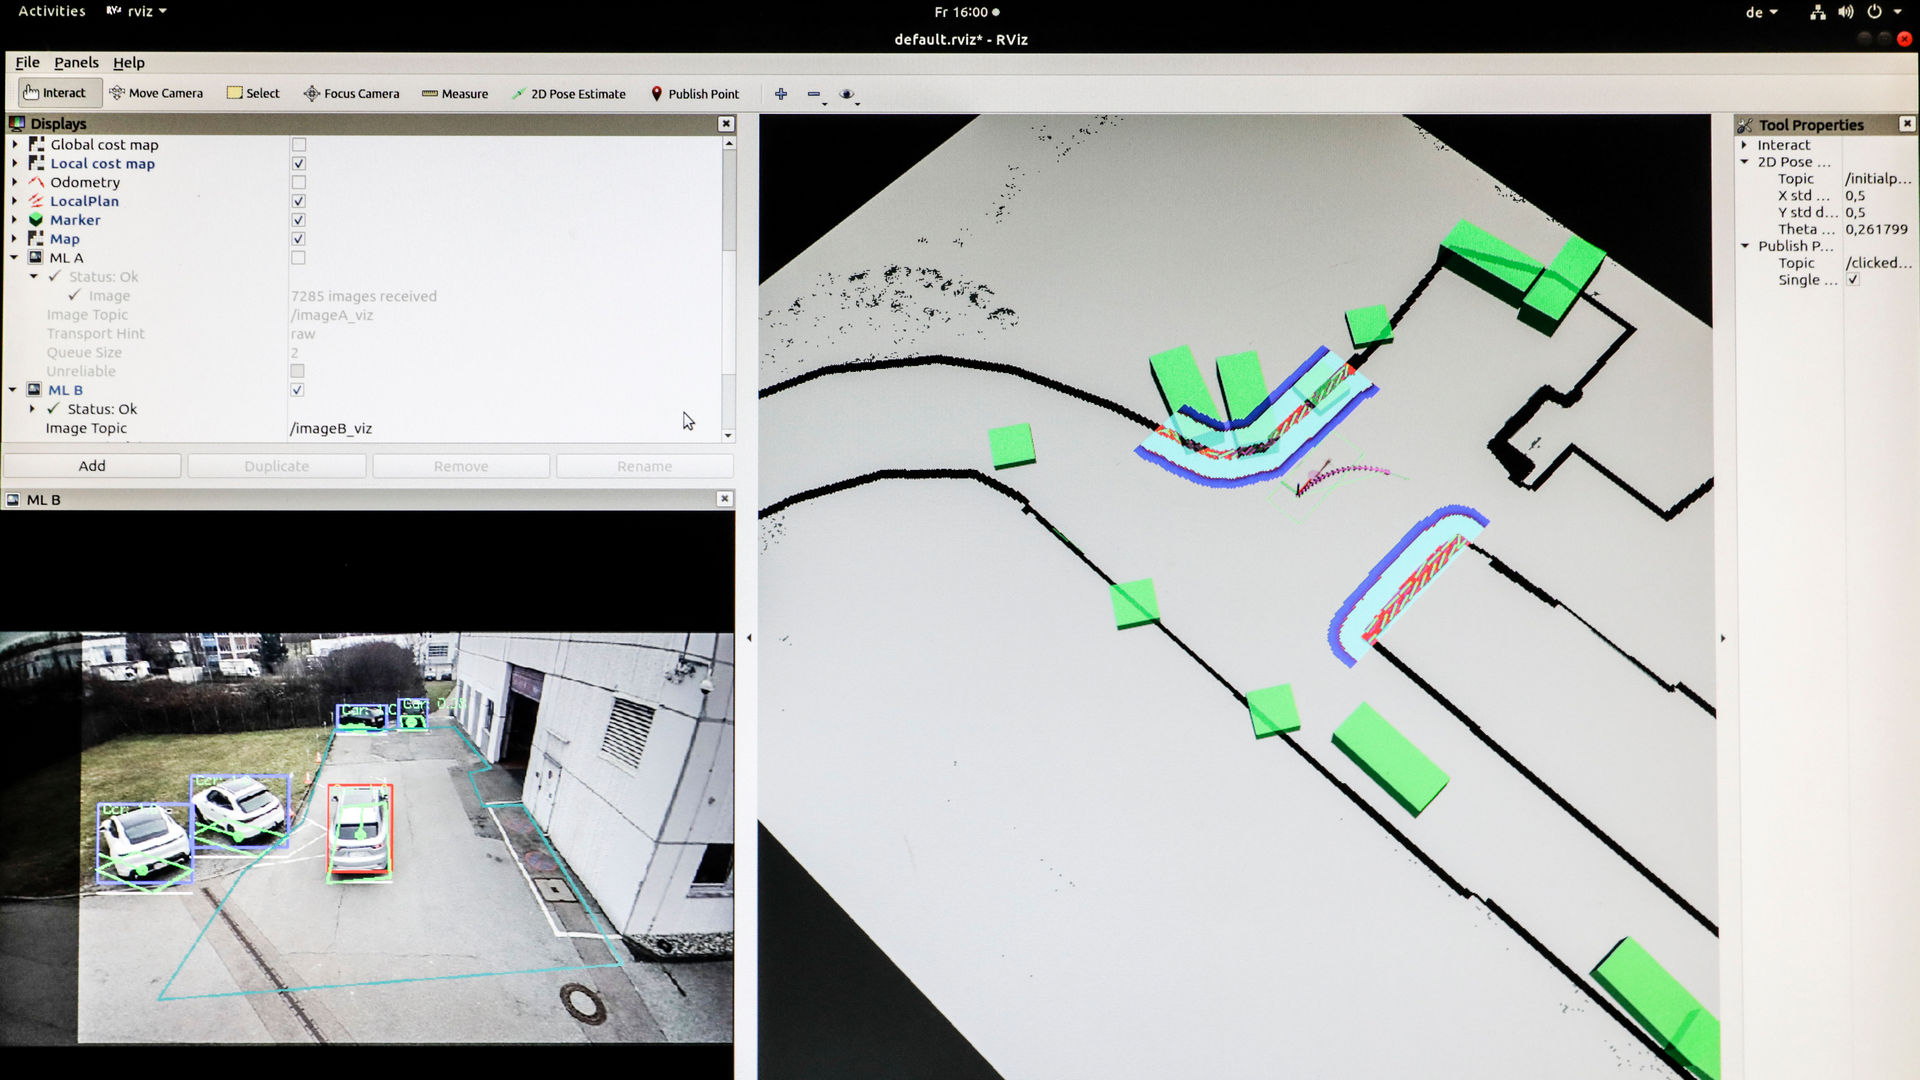Open the eye icon dropdown in the toolbar
Viewport: 1920px width, 1080px height.
[847, 92]
